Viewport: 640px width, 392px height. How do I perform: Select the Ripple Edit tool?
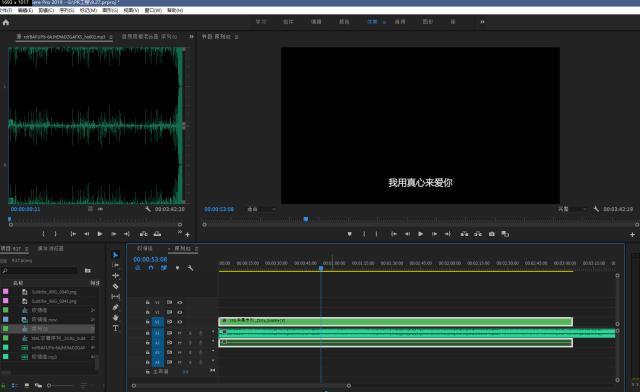(x=116, y=276)
